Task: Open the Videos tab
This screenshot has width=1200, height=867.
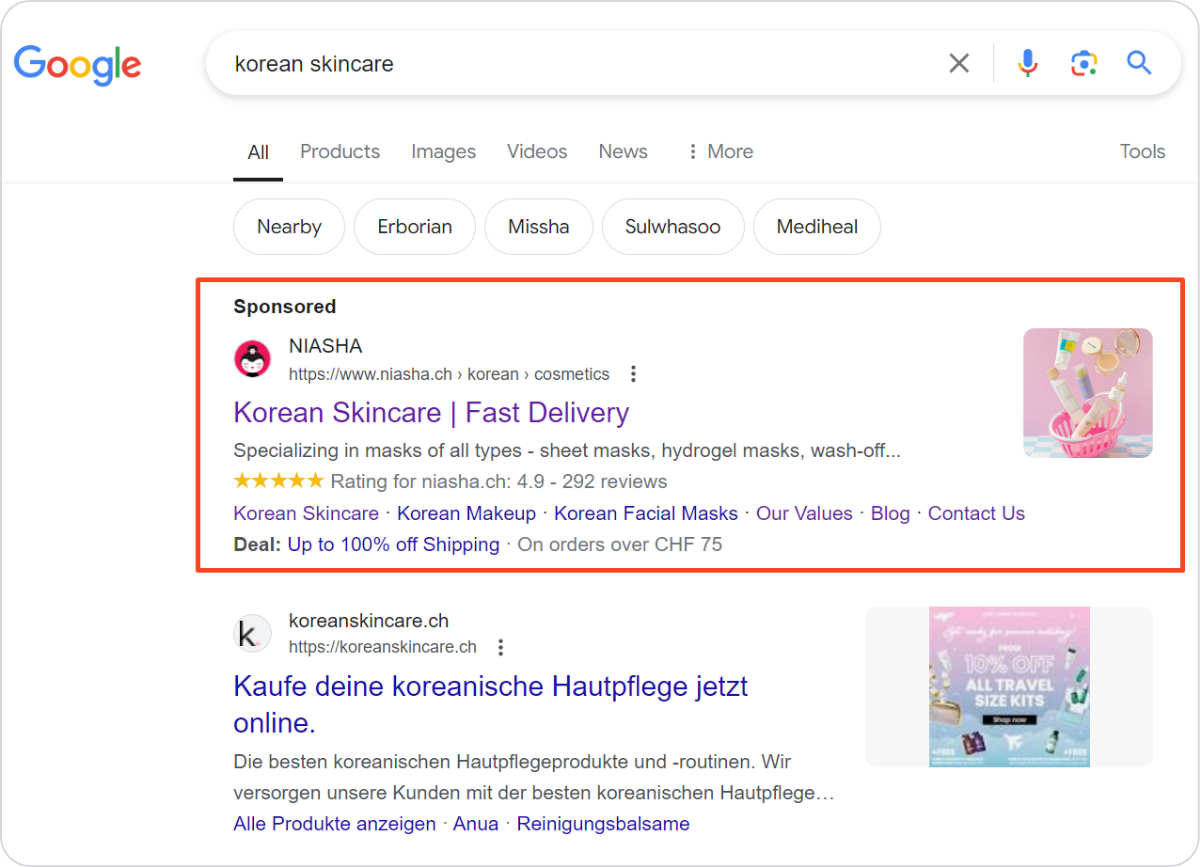Action: (537, 152)
